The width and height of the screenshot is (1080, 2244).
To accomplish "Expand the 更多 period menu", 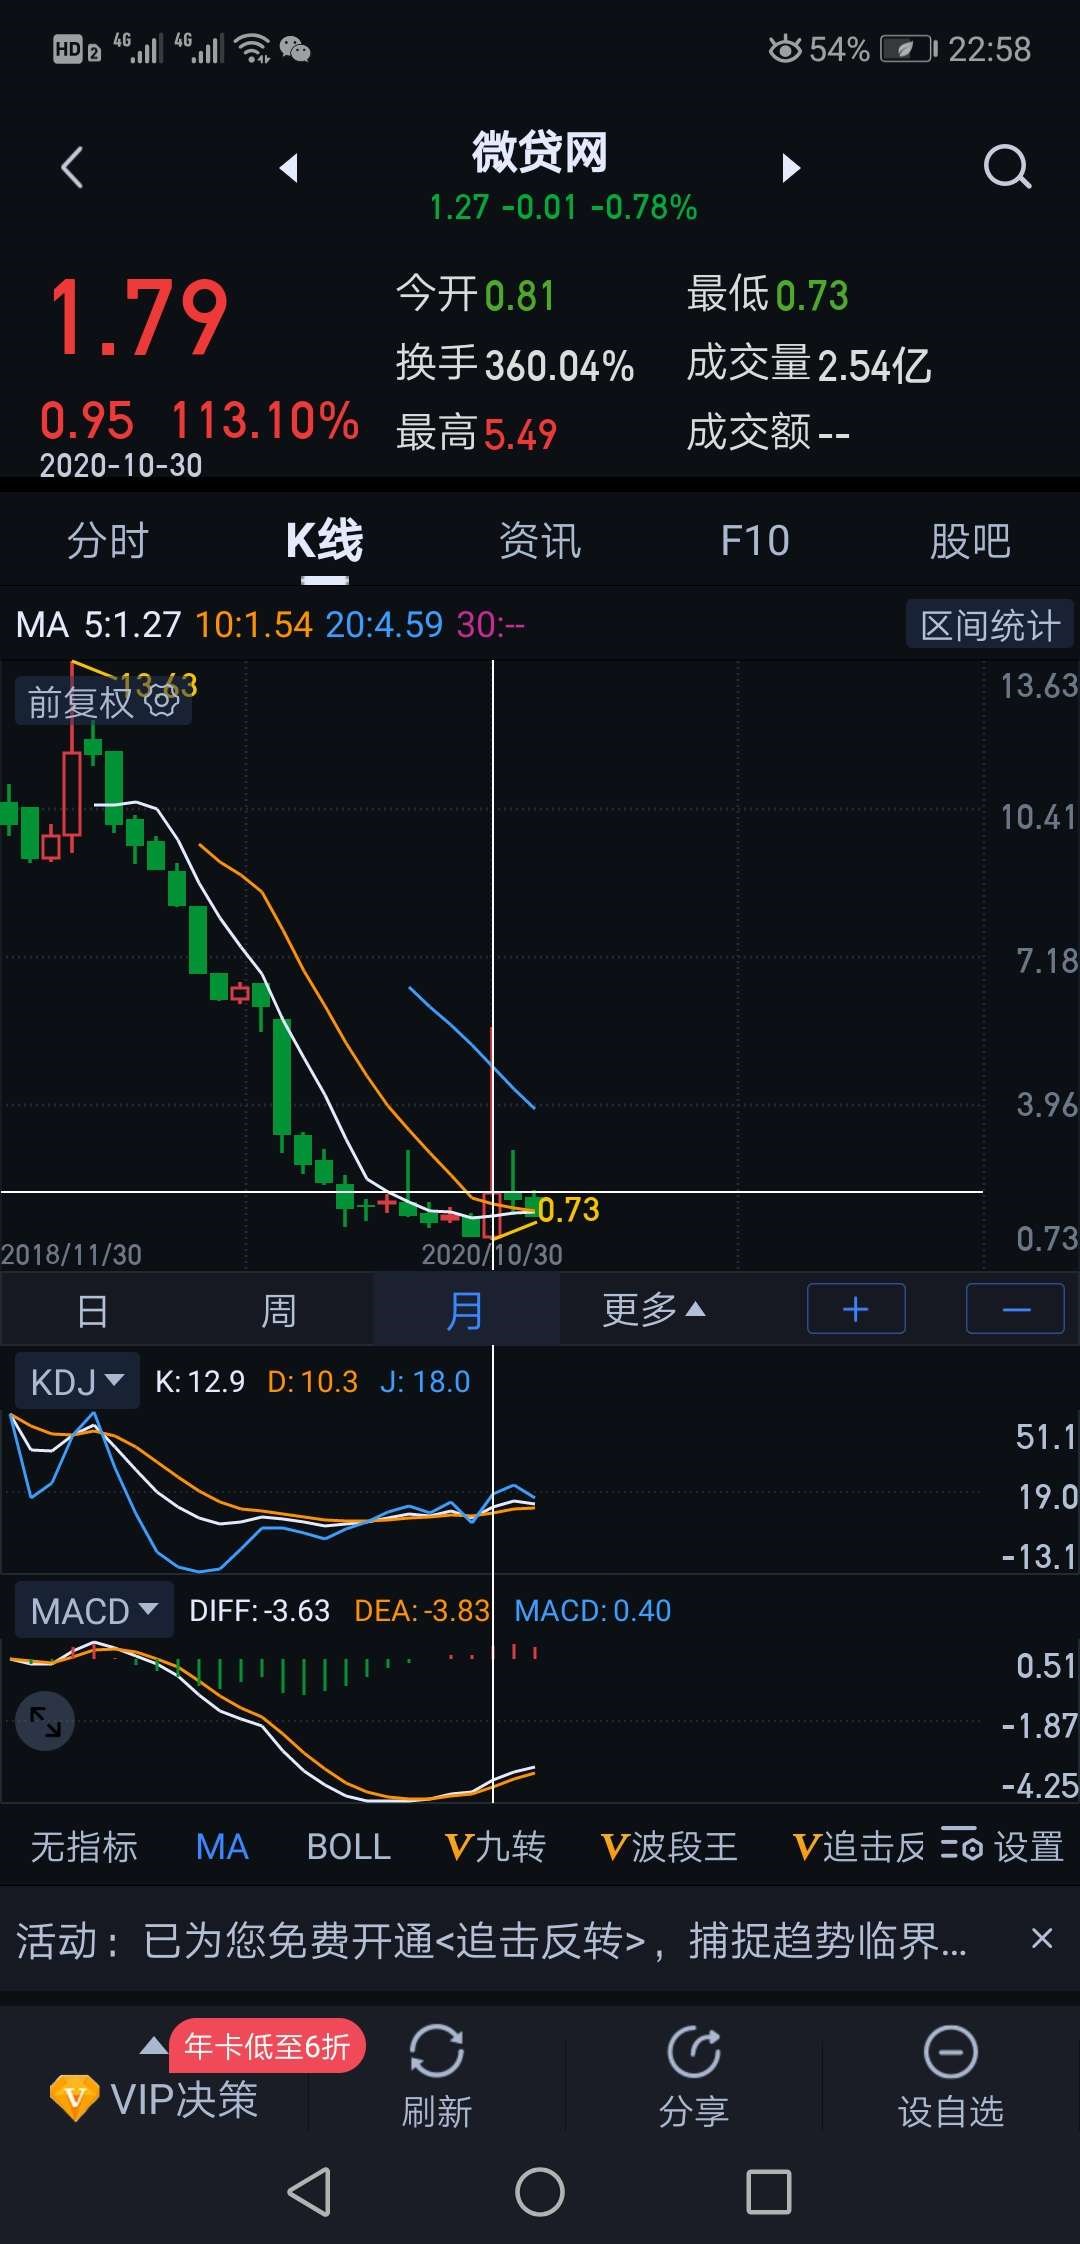I will pos(654,1309).
